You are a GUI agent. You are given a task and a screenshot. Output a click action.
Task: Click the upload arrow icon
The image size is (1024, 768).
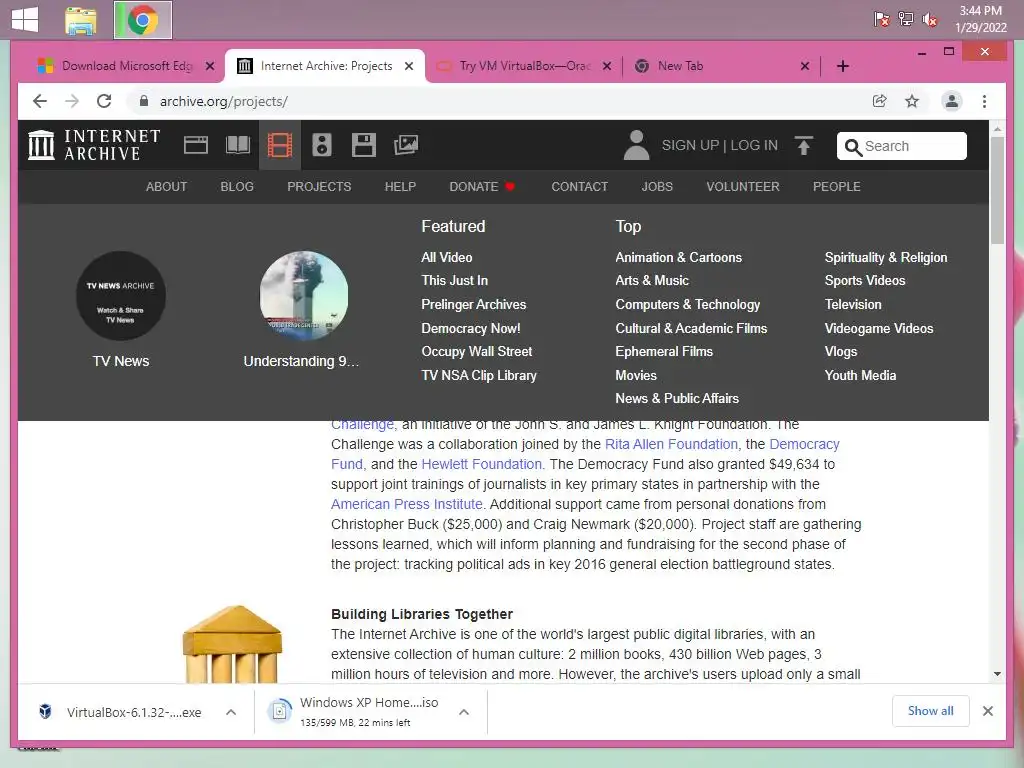(804, 145)
